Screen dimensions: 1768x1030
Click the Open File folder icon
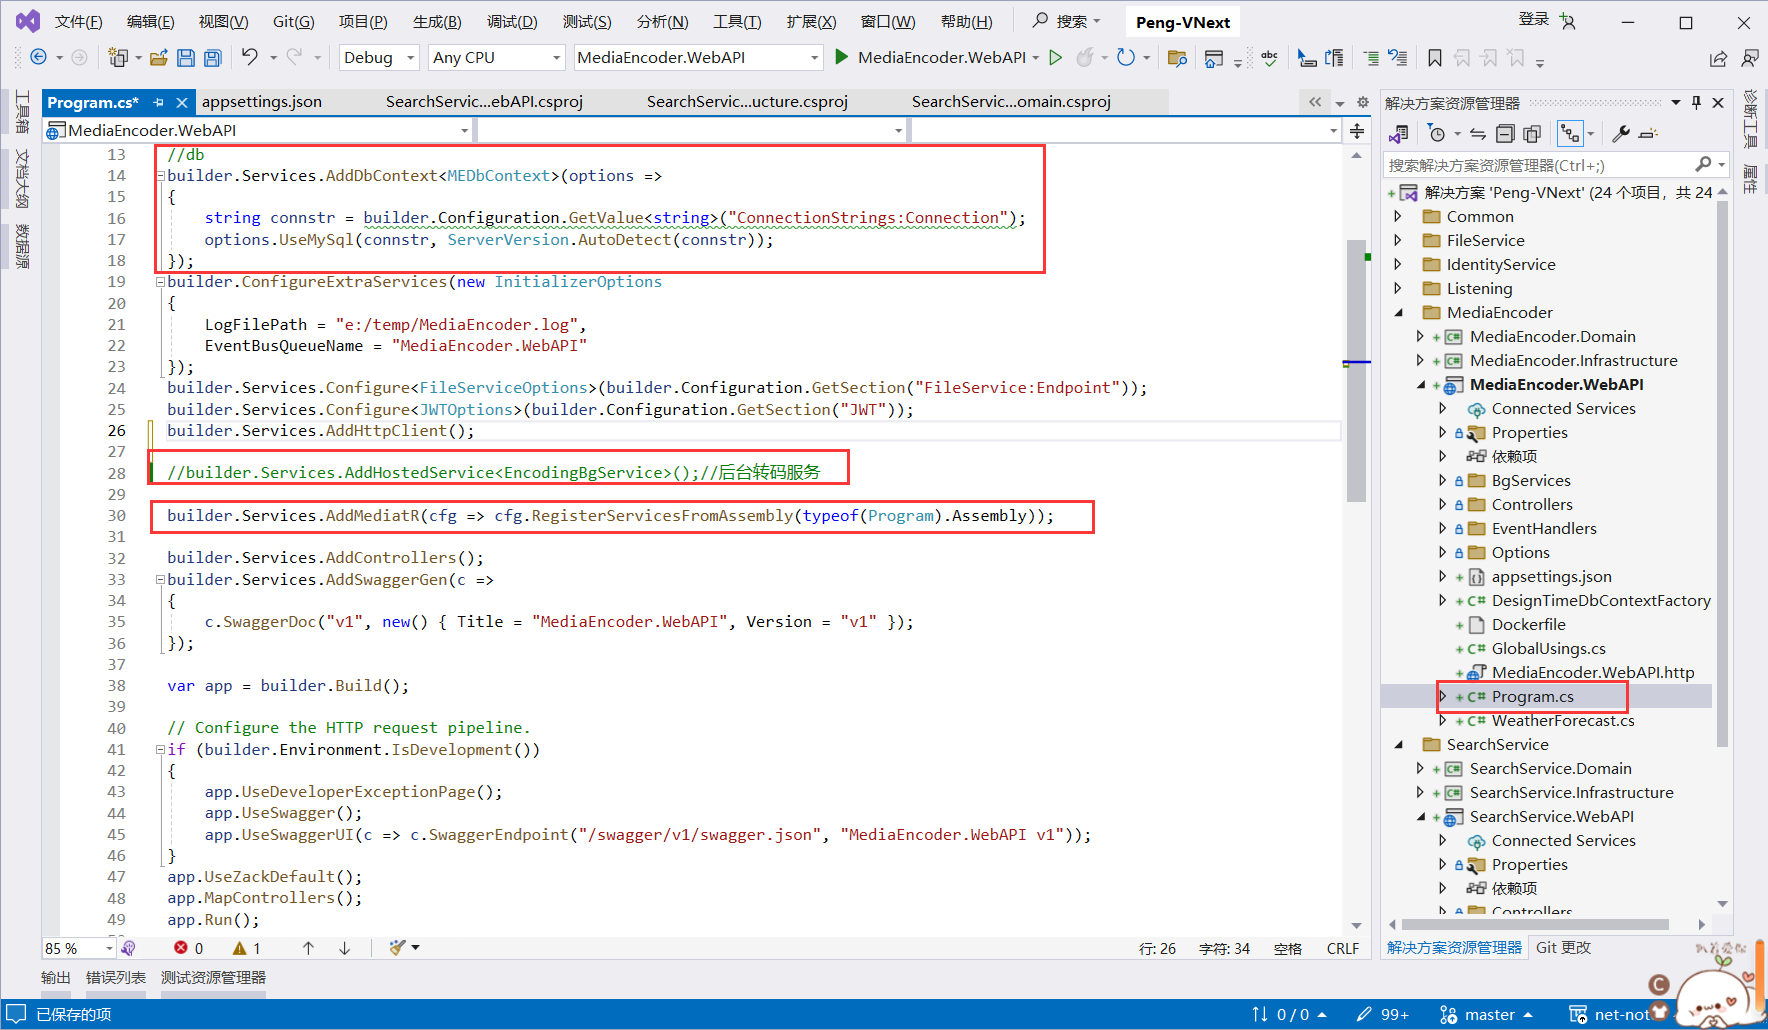coord(158,58)
